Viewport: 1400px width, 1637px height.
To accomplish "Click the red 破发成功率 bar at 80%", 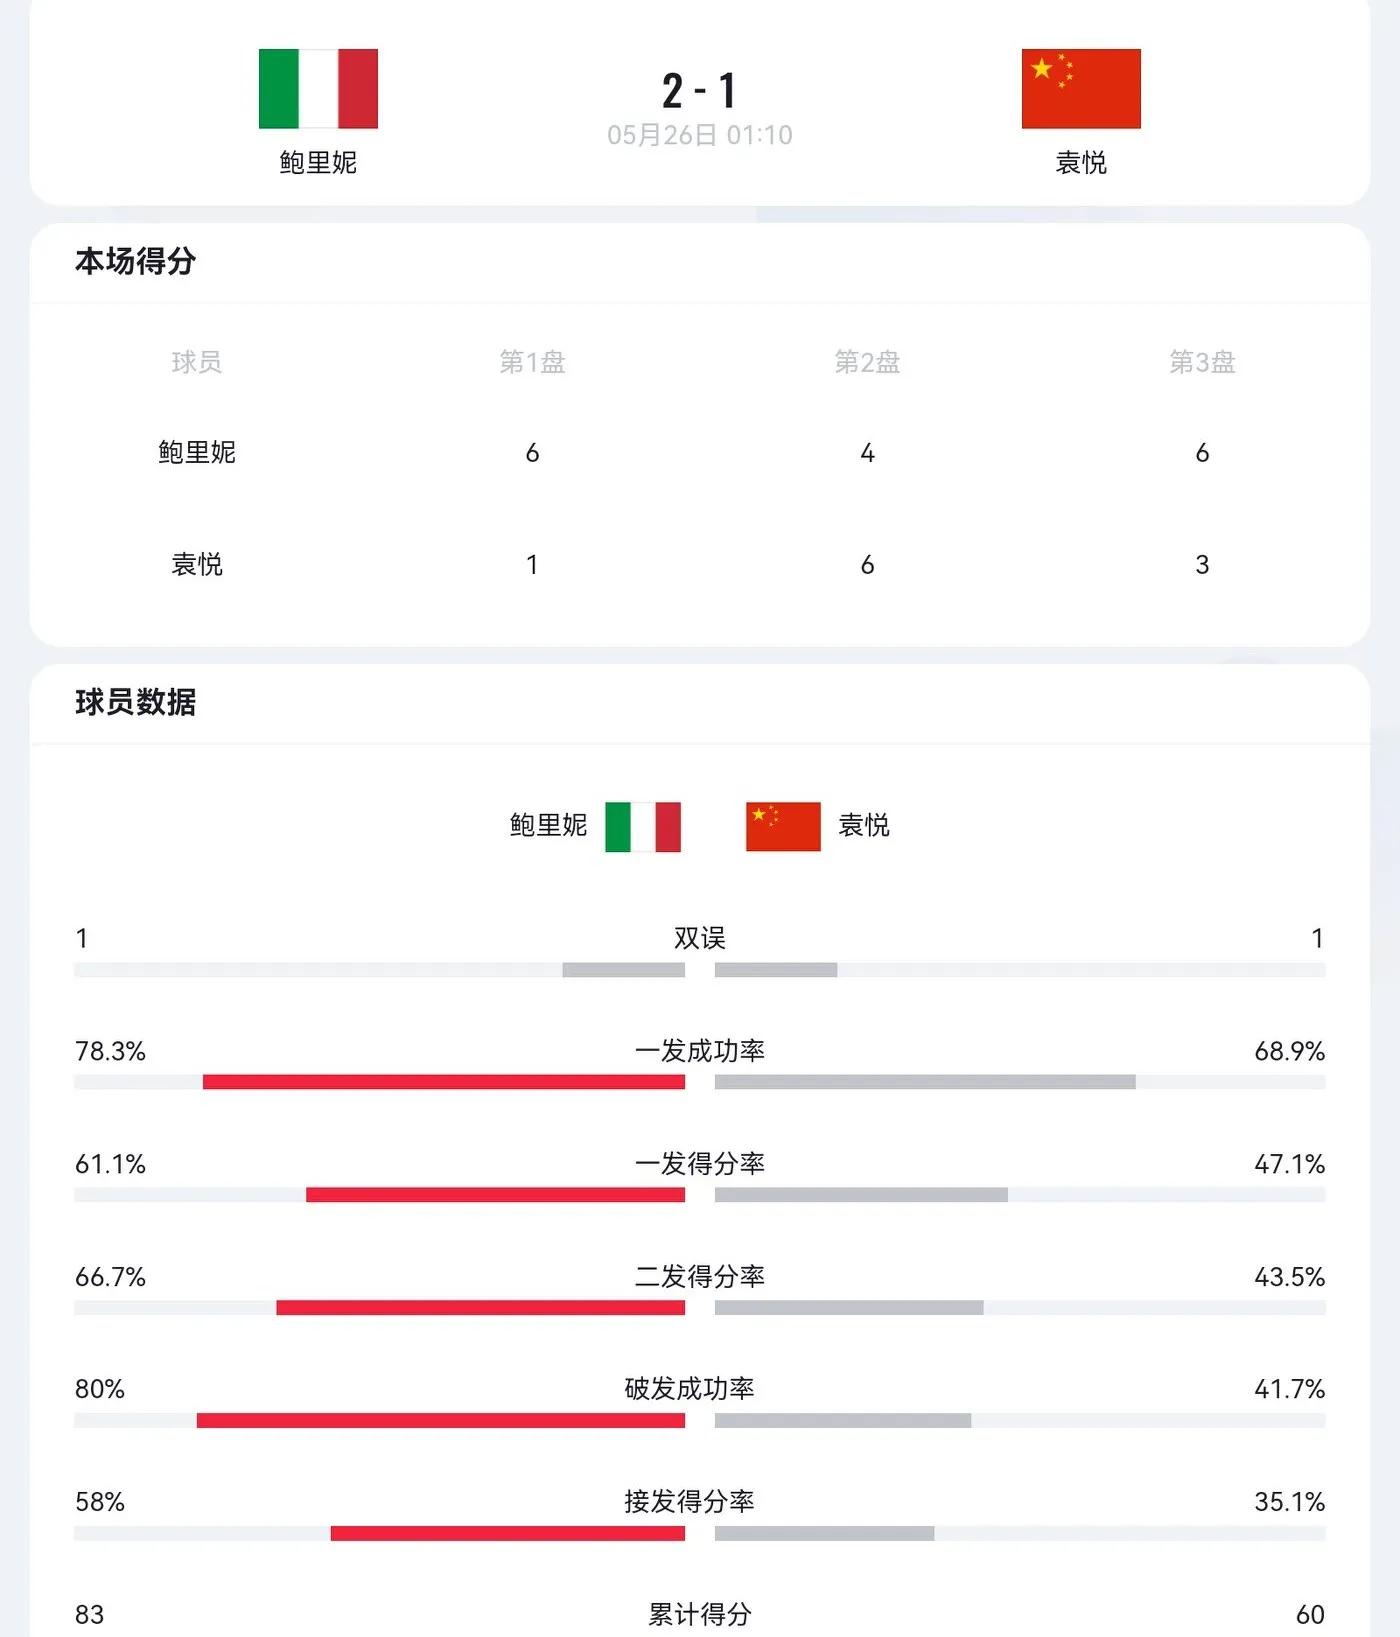I will coord(441,1420).
